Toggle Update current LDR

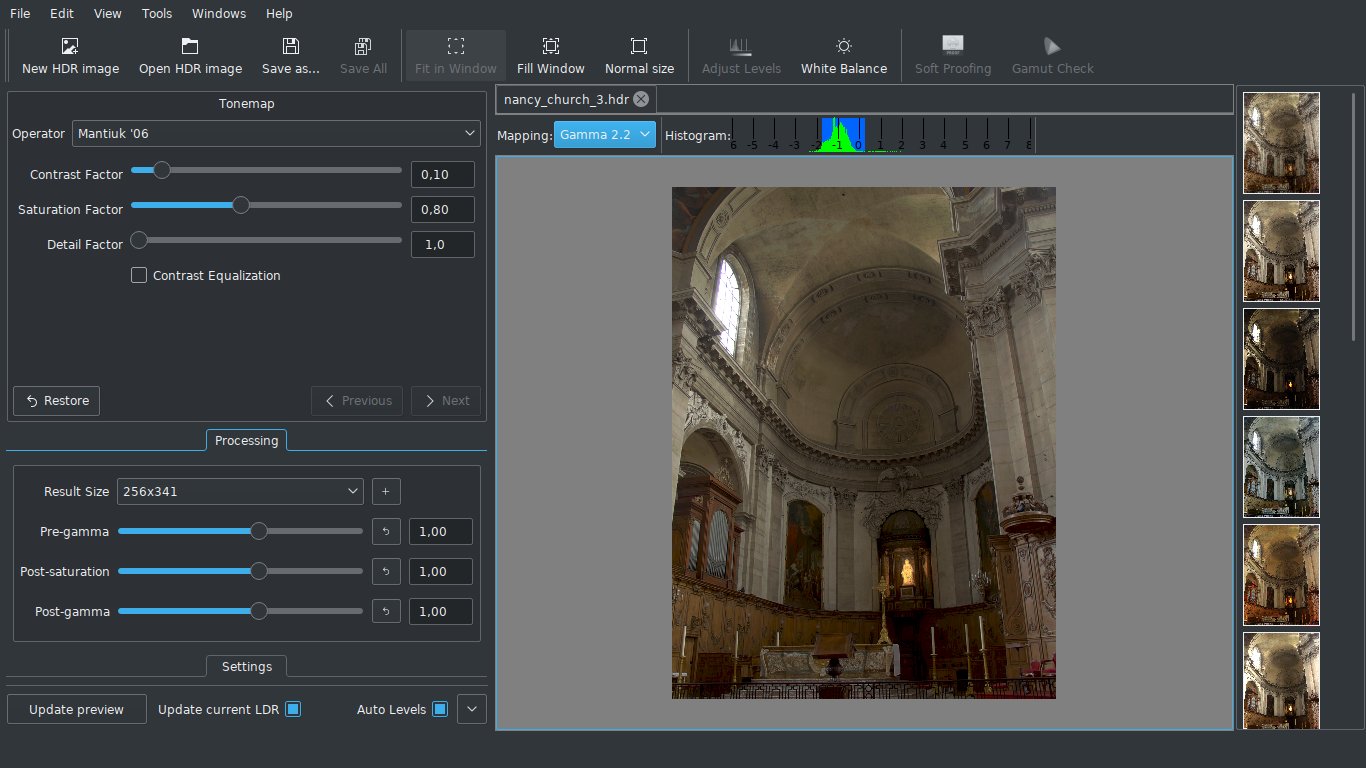point(293,708)
